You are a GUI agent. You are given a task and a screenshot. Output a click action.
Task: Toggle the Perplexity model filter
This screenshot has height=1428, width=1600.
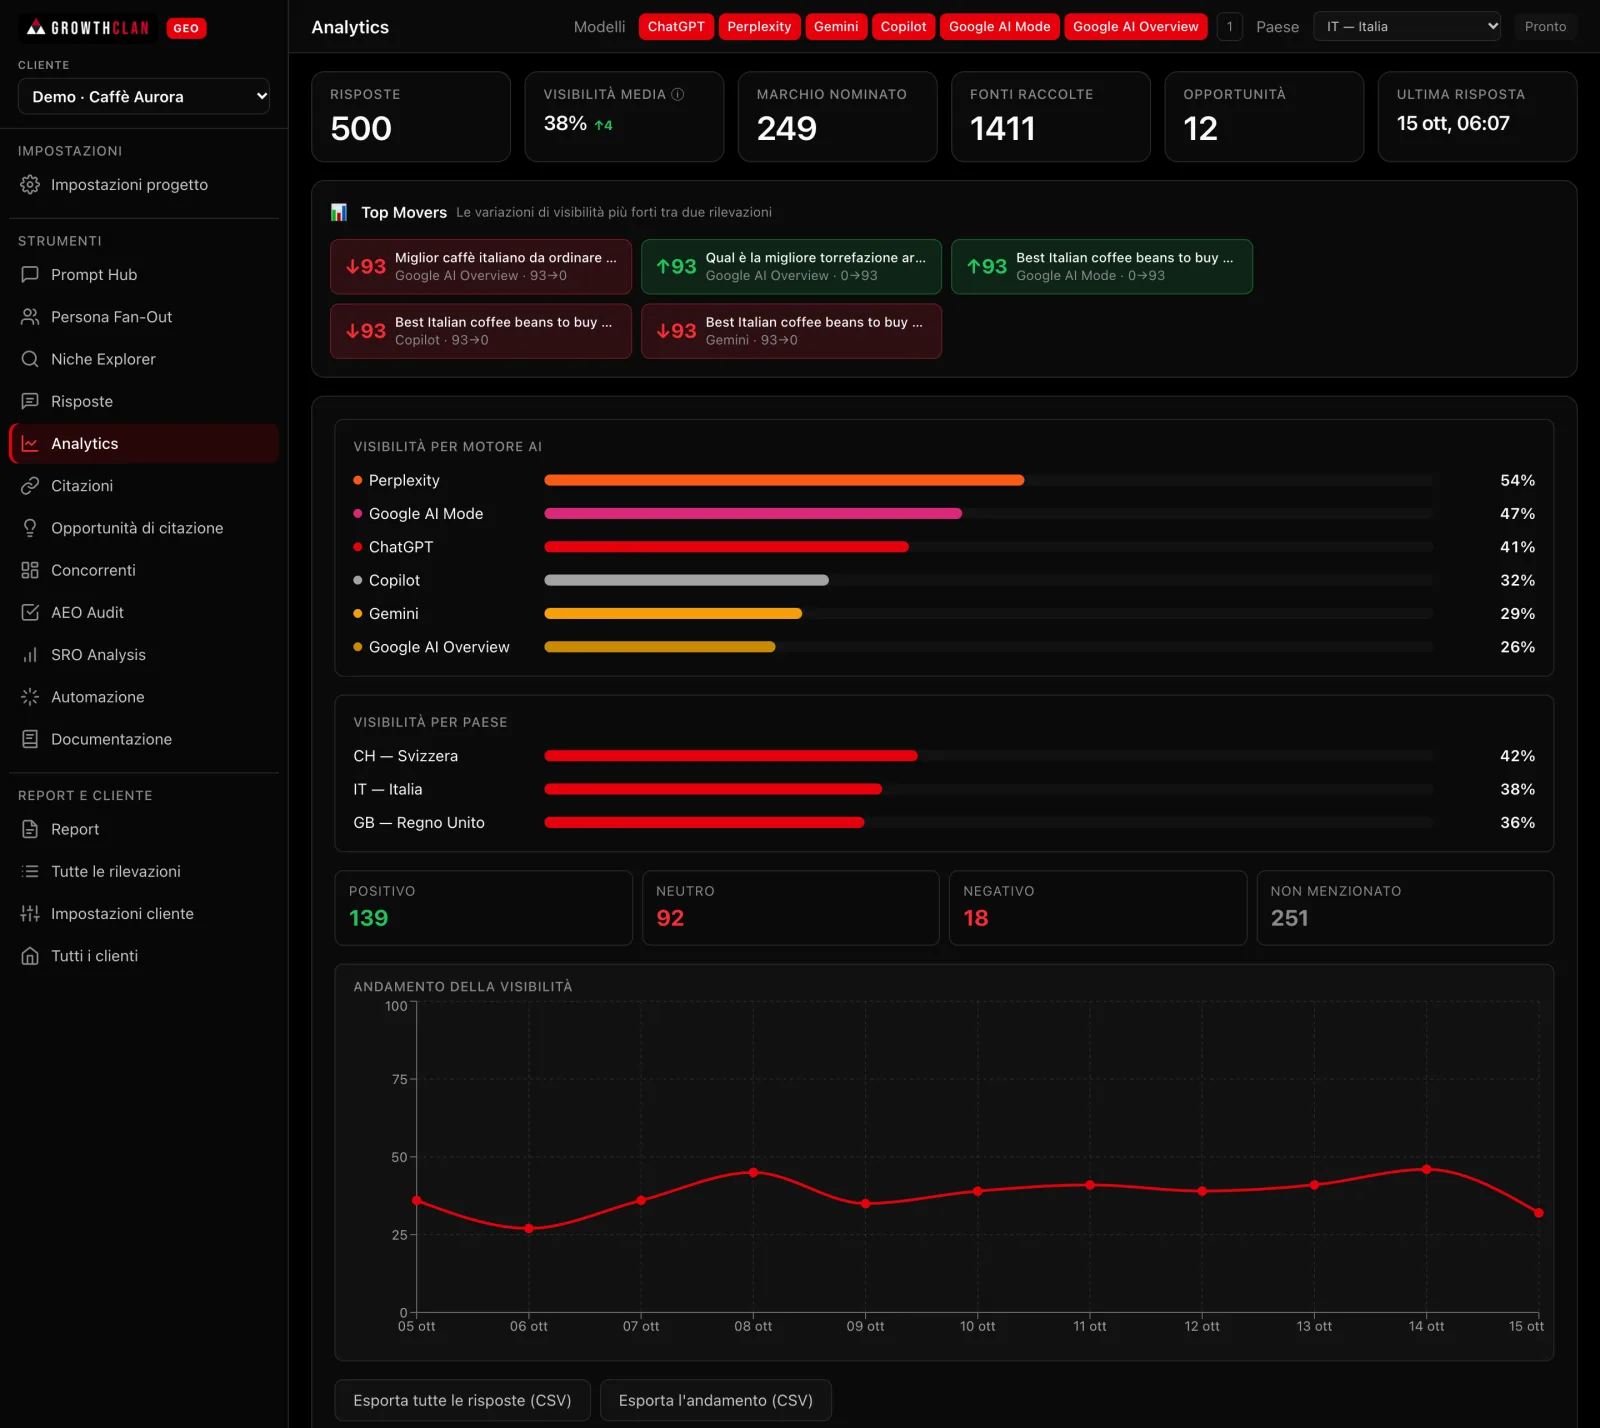click(759, 27)
